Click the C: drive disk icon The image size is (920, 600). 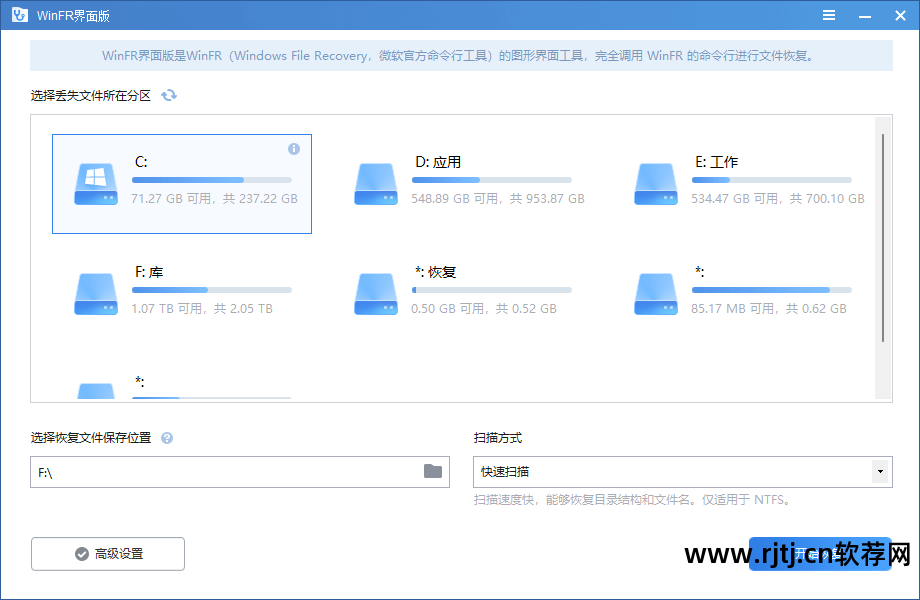(95, 183)
